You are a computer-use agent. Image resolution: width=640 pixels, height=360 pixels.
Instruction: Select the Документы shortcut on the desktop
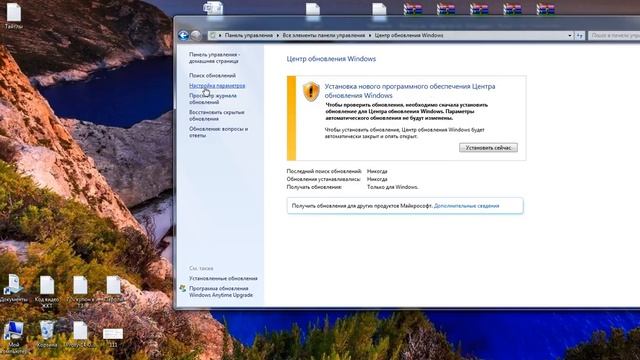coord(14,288)
